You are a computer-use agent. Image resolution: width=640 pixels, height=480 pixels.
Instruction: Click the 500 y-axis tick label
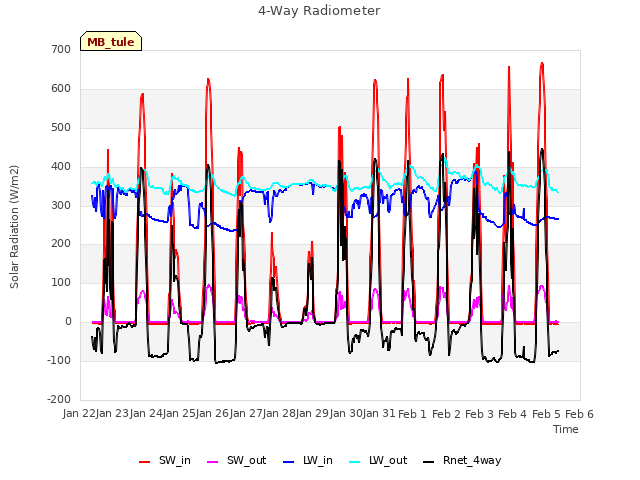(x=61, y=127)
